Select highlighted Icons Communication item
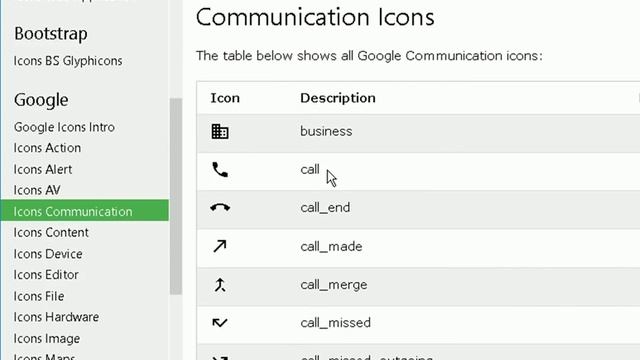Screen dimensions: 640x360 [84, 211]
